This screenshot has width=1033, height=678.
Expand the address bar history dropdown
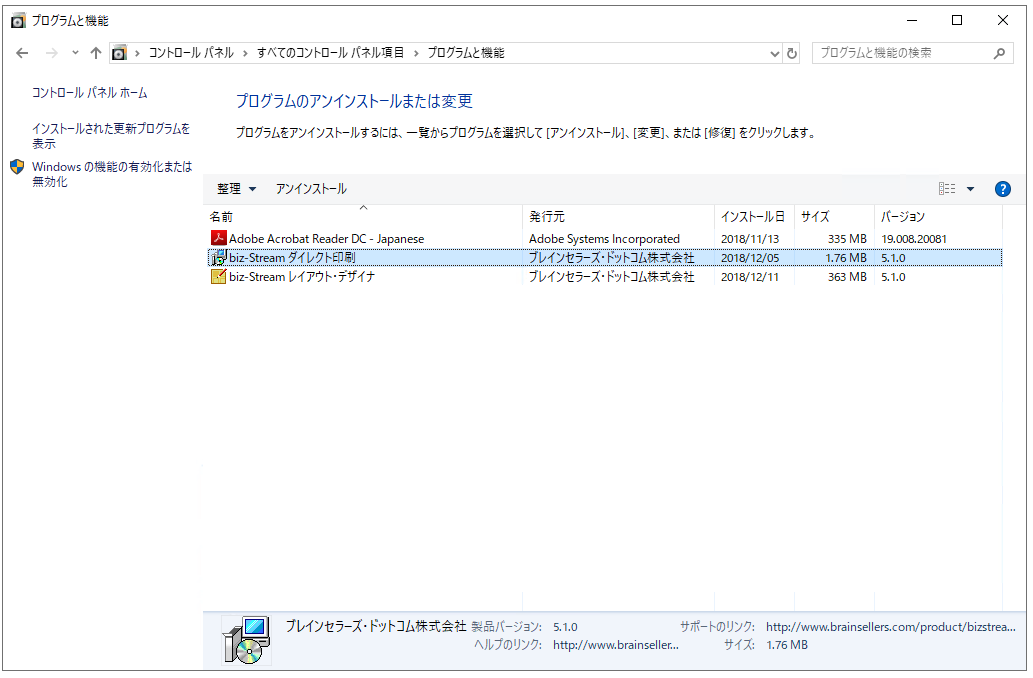775,53
